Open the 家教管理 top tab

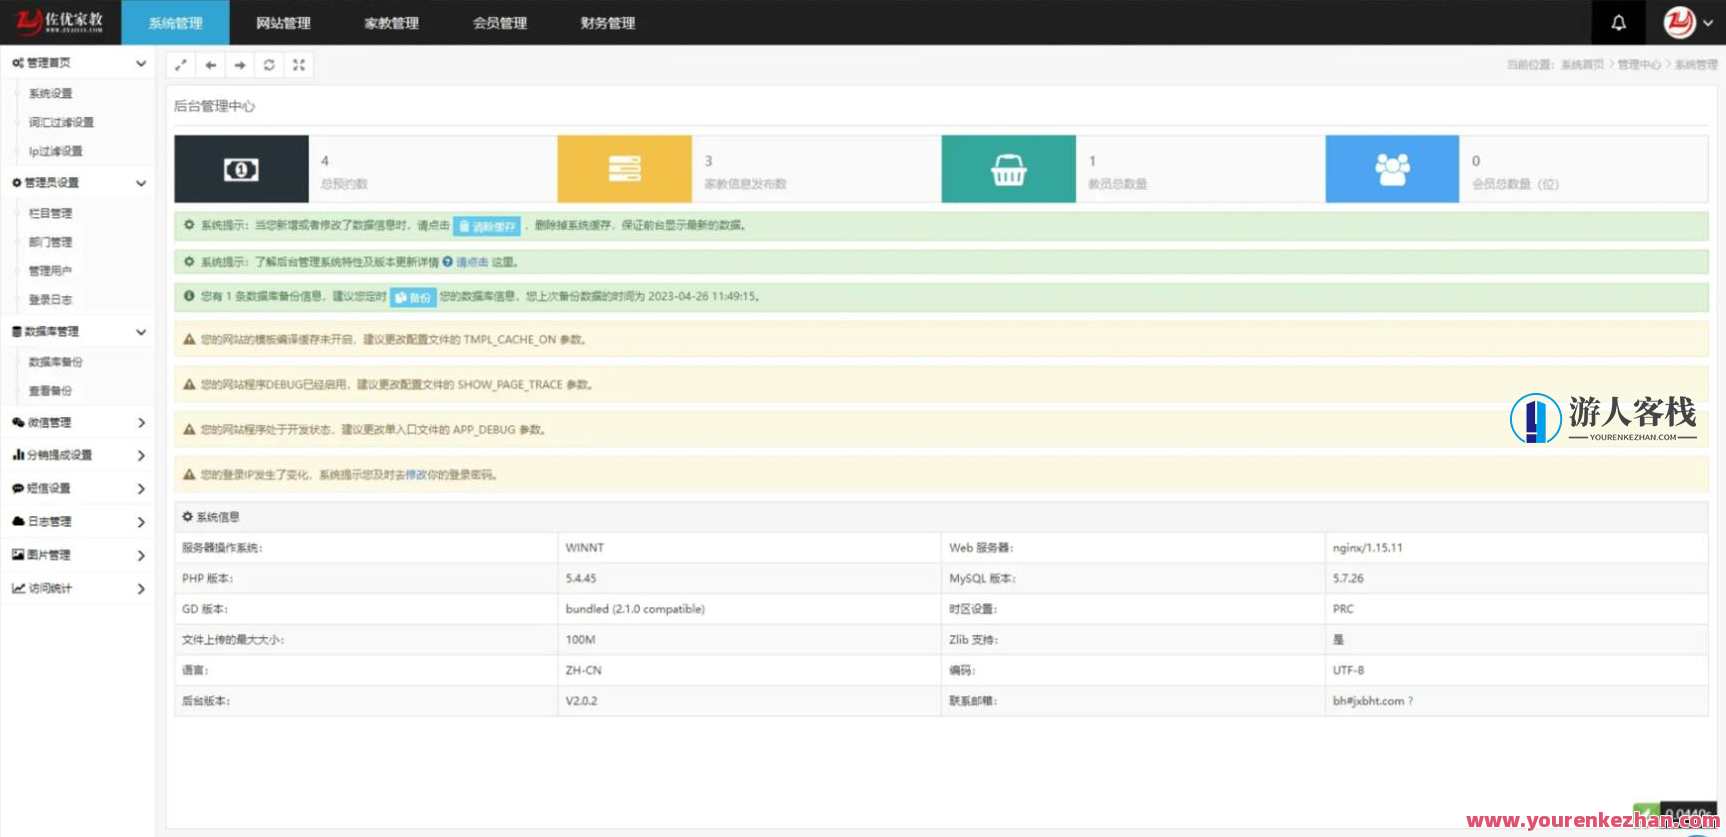tap(391, 23)
